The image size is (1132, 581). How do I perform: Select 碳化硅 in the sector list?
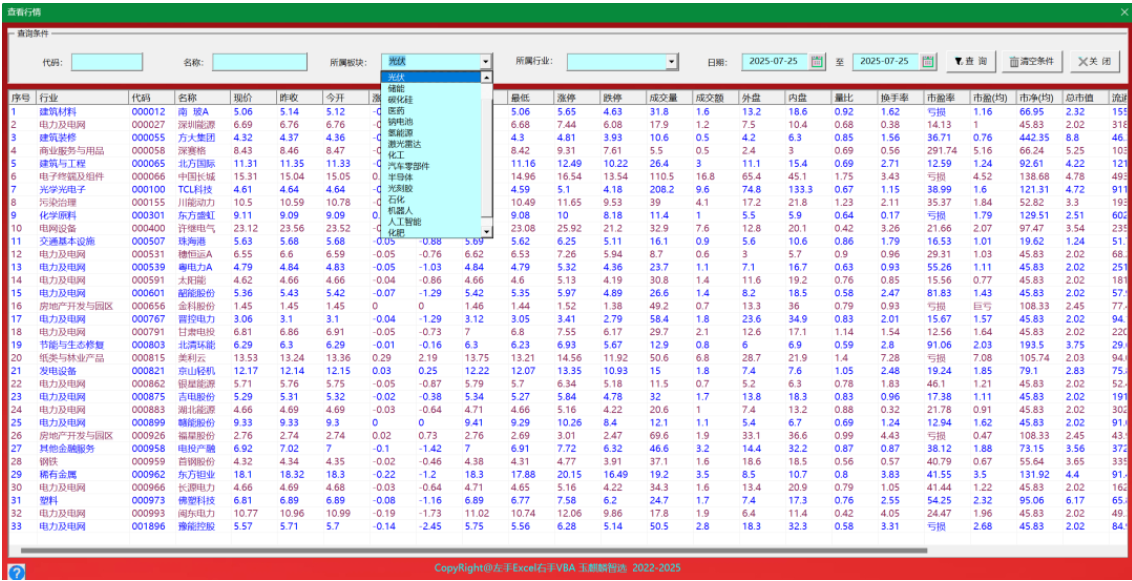point(432,99)
